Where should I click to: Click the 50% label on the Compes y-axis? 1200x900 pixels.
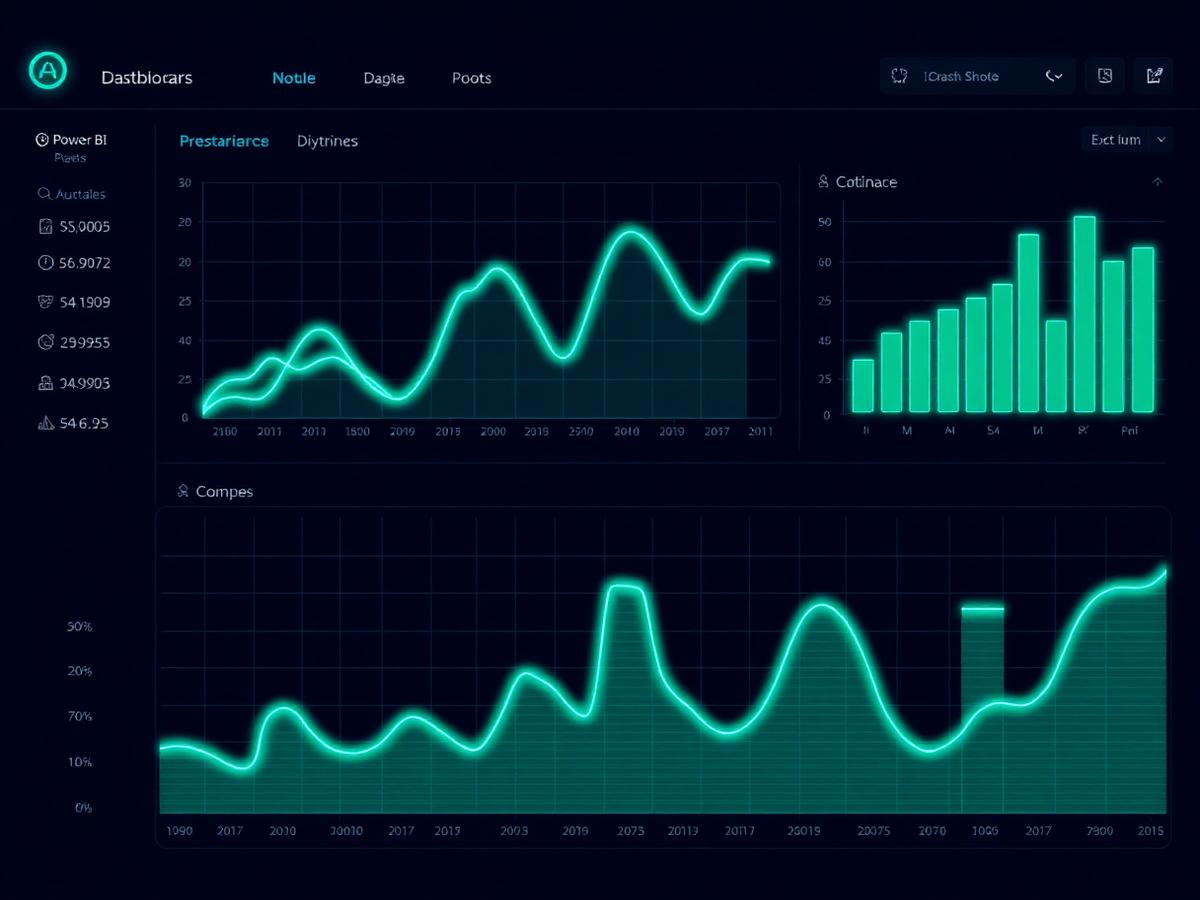(80, 627)
